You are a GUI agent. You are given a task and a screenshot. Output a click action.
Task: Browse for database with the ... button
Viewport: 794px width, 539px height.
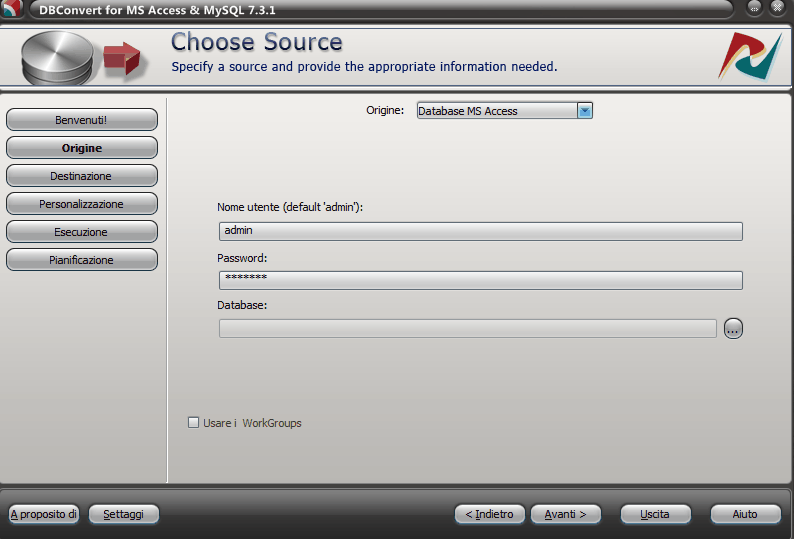[733, 329]
